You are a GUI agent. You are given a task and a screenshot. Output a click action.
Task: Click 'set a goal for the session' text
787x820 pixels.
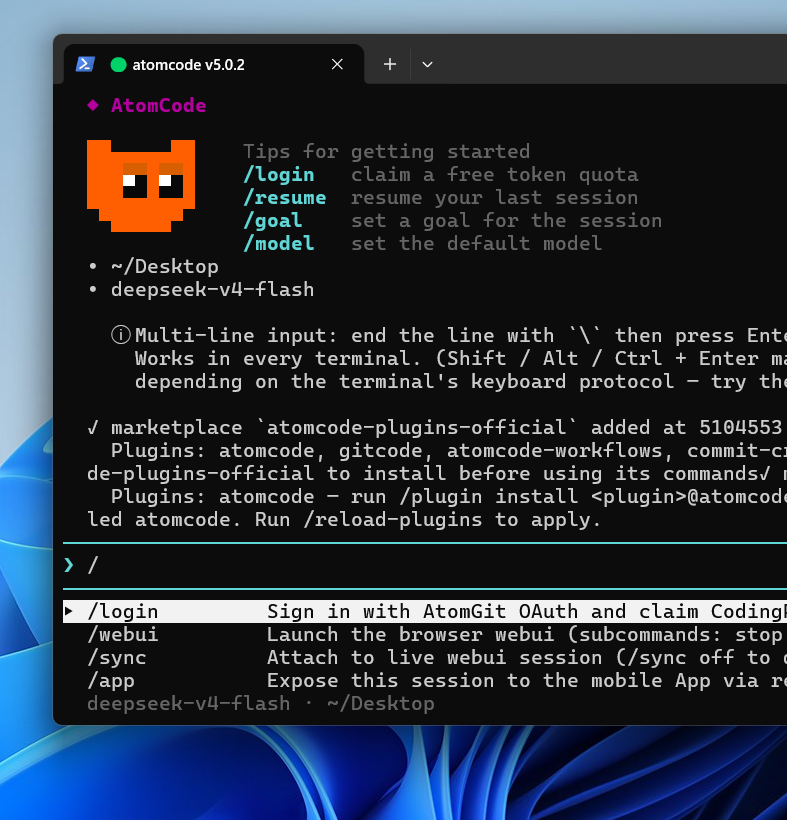pyautogui.click(x=506, y=220)
